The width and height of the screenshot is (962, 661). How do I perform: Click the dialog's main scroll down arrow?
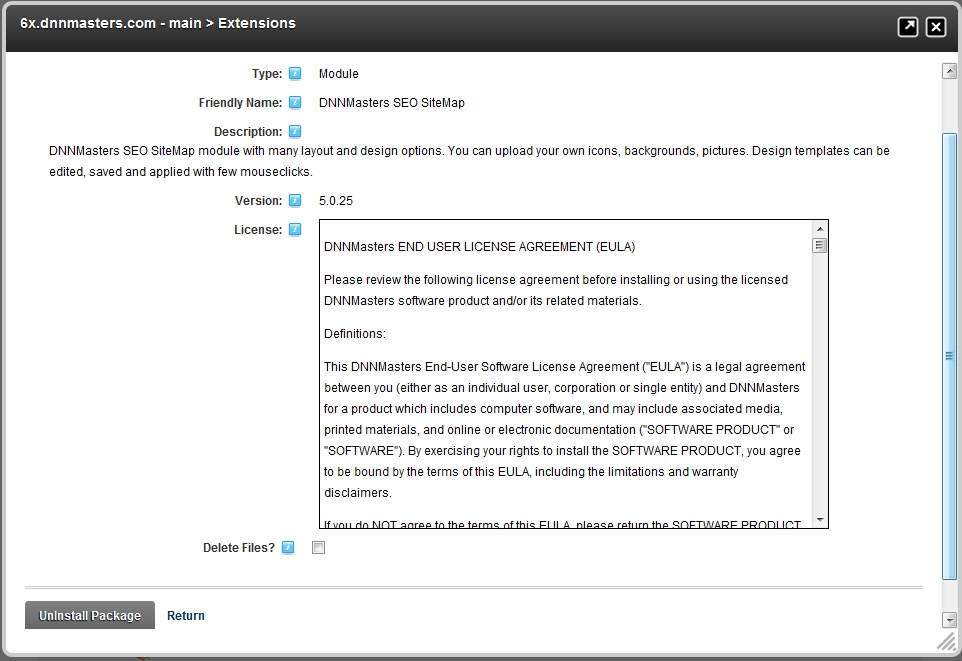click(x=949, y=620)
